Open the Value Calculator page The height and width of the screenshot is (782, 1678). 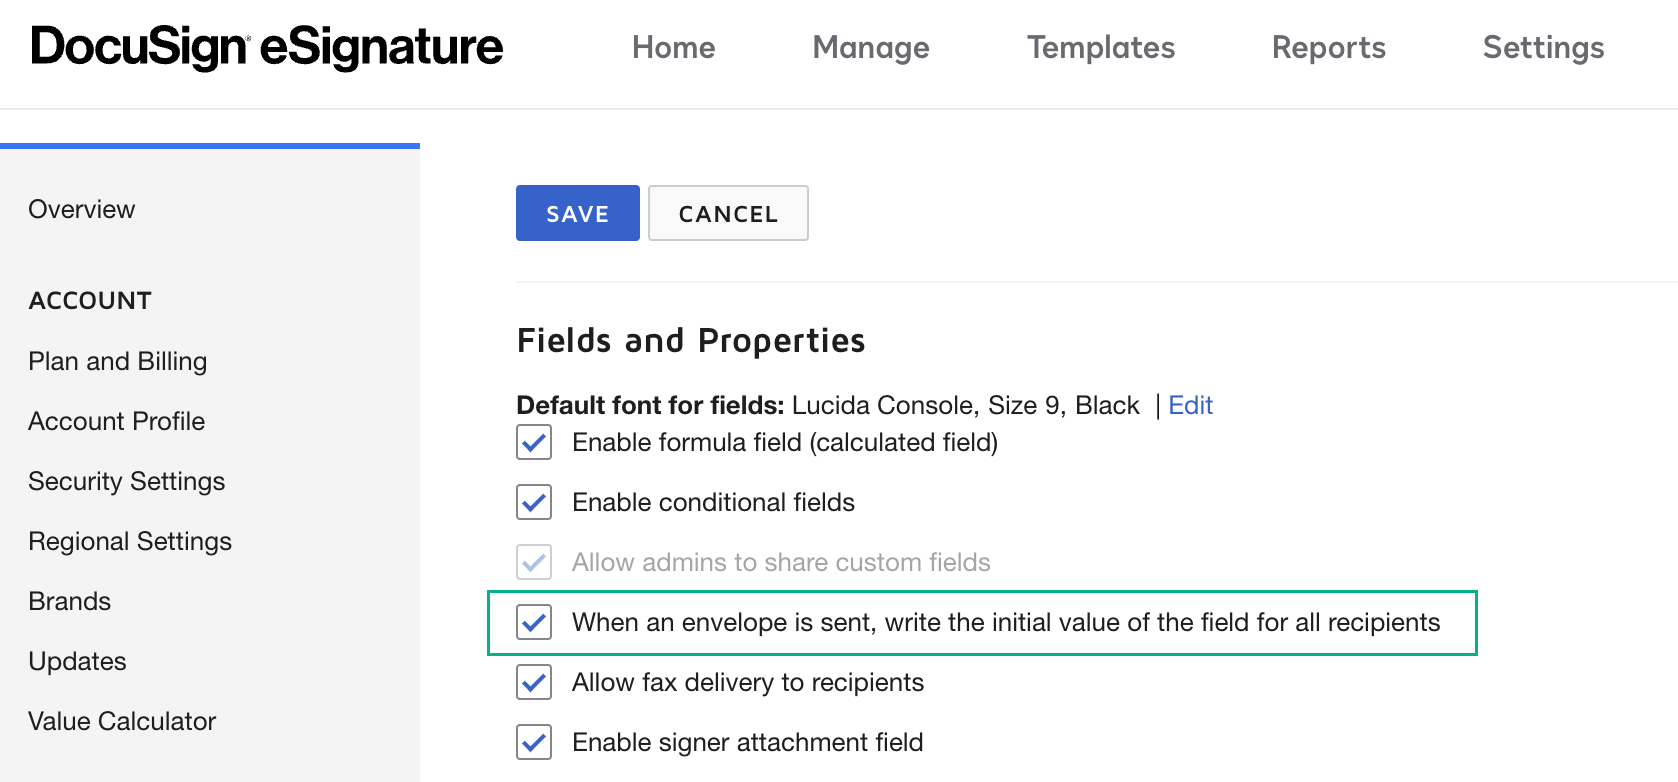(x=121, y=721)
